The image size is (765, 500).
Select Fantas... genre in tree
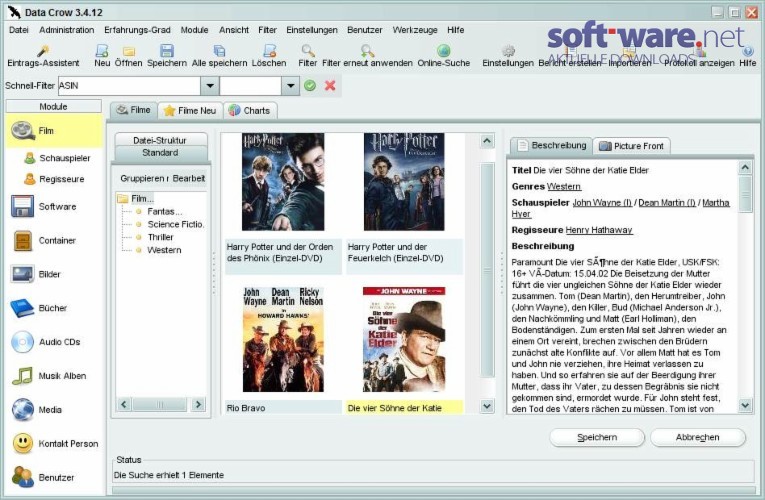click(x=164, y=211)
